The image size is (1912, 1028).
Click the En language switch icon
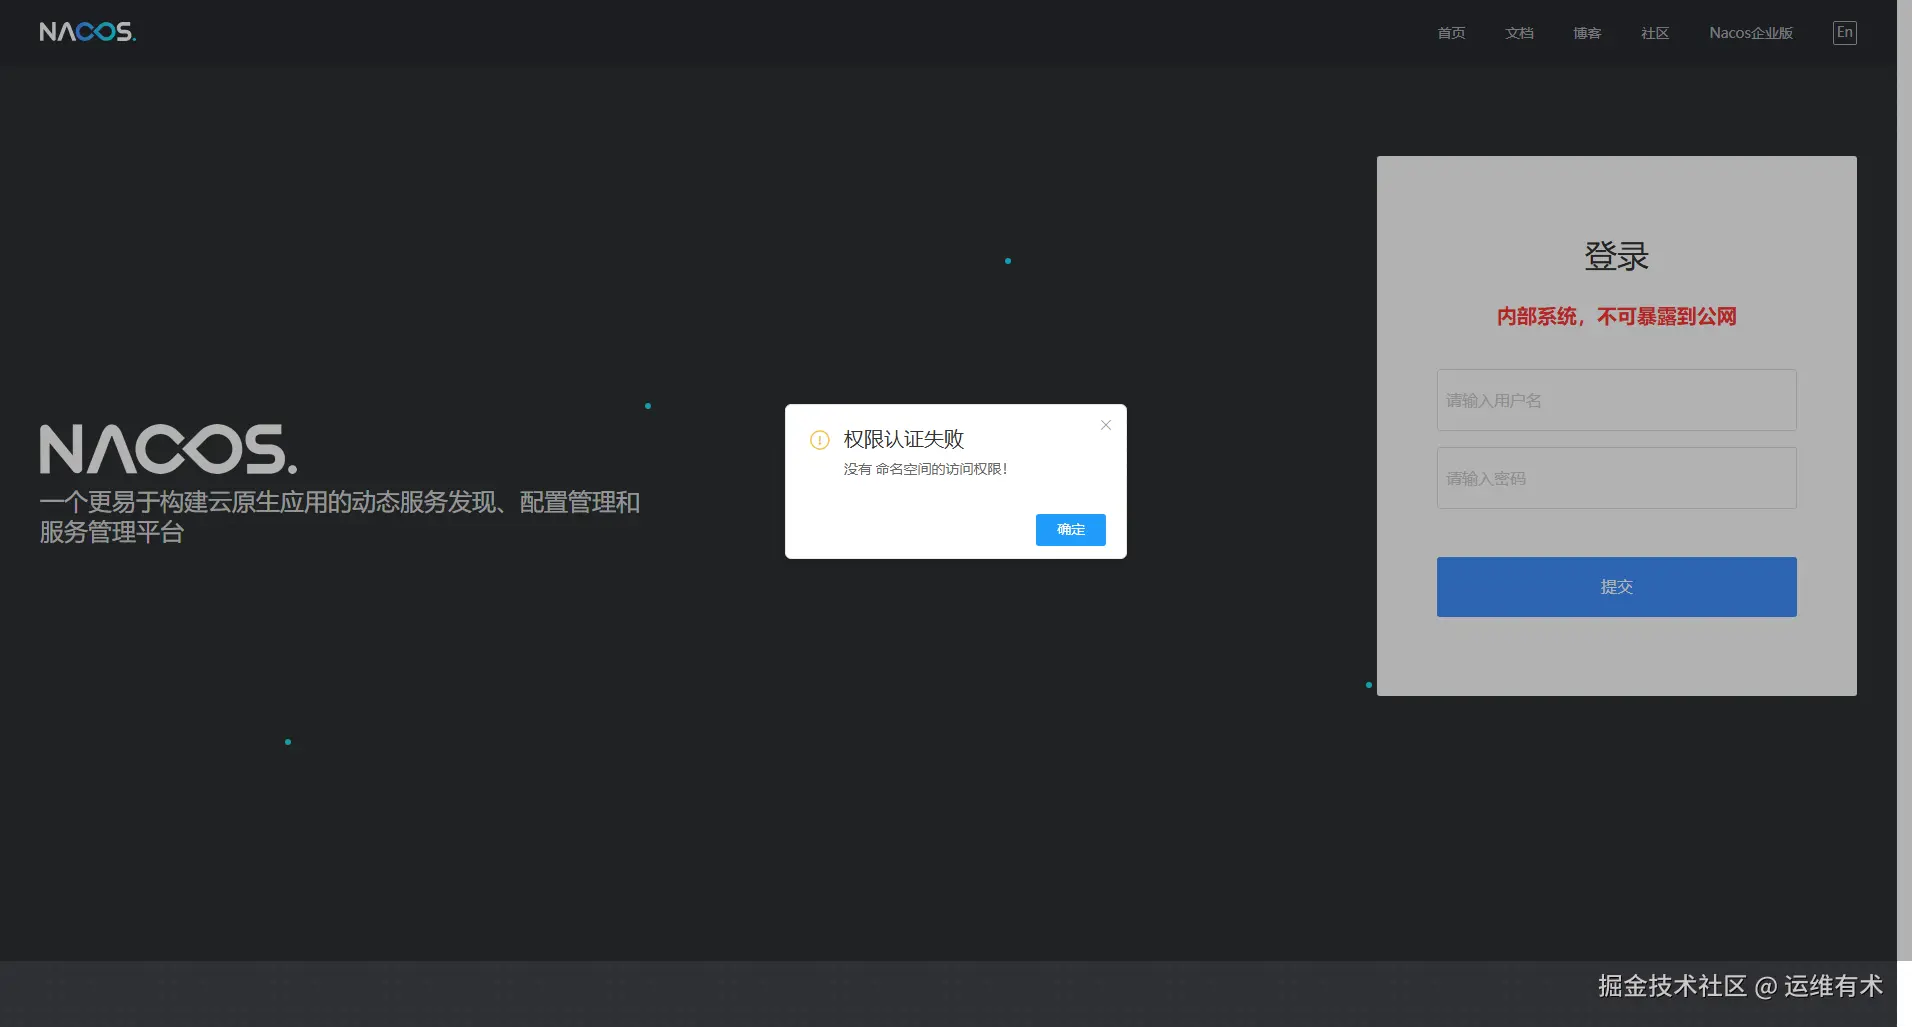click(1843, 32)
